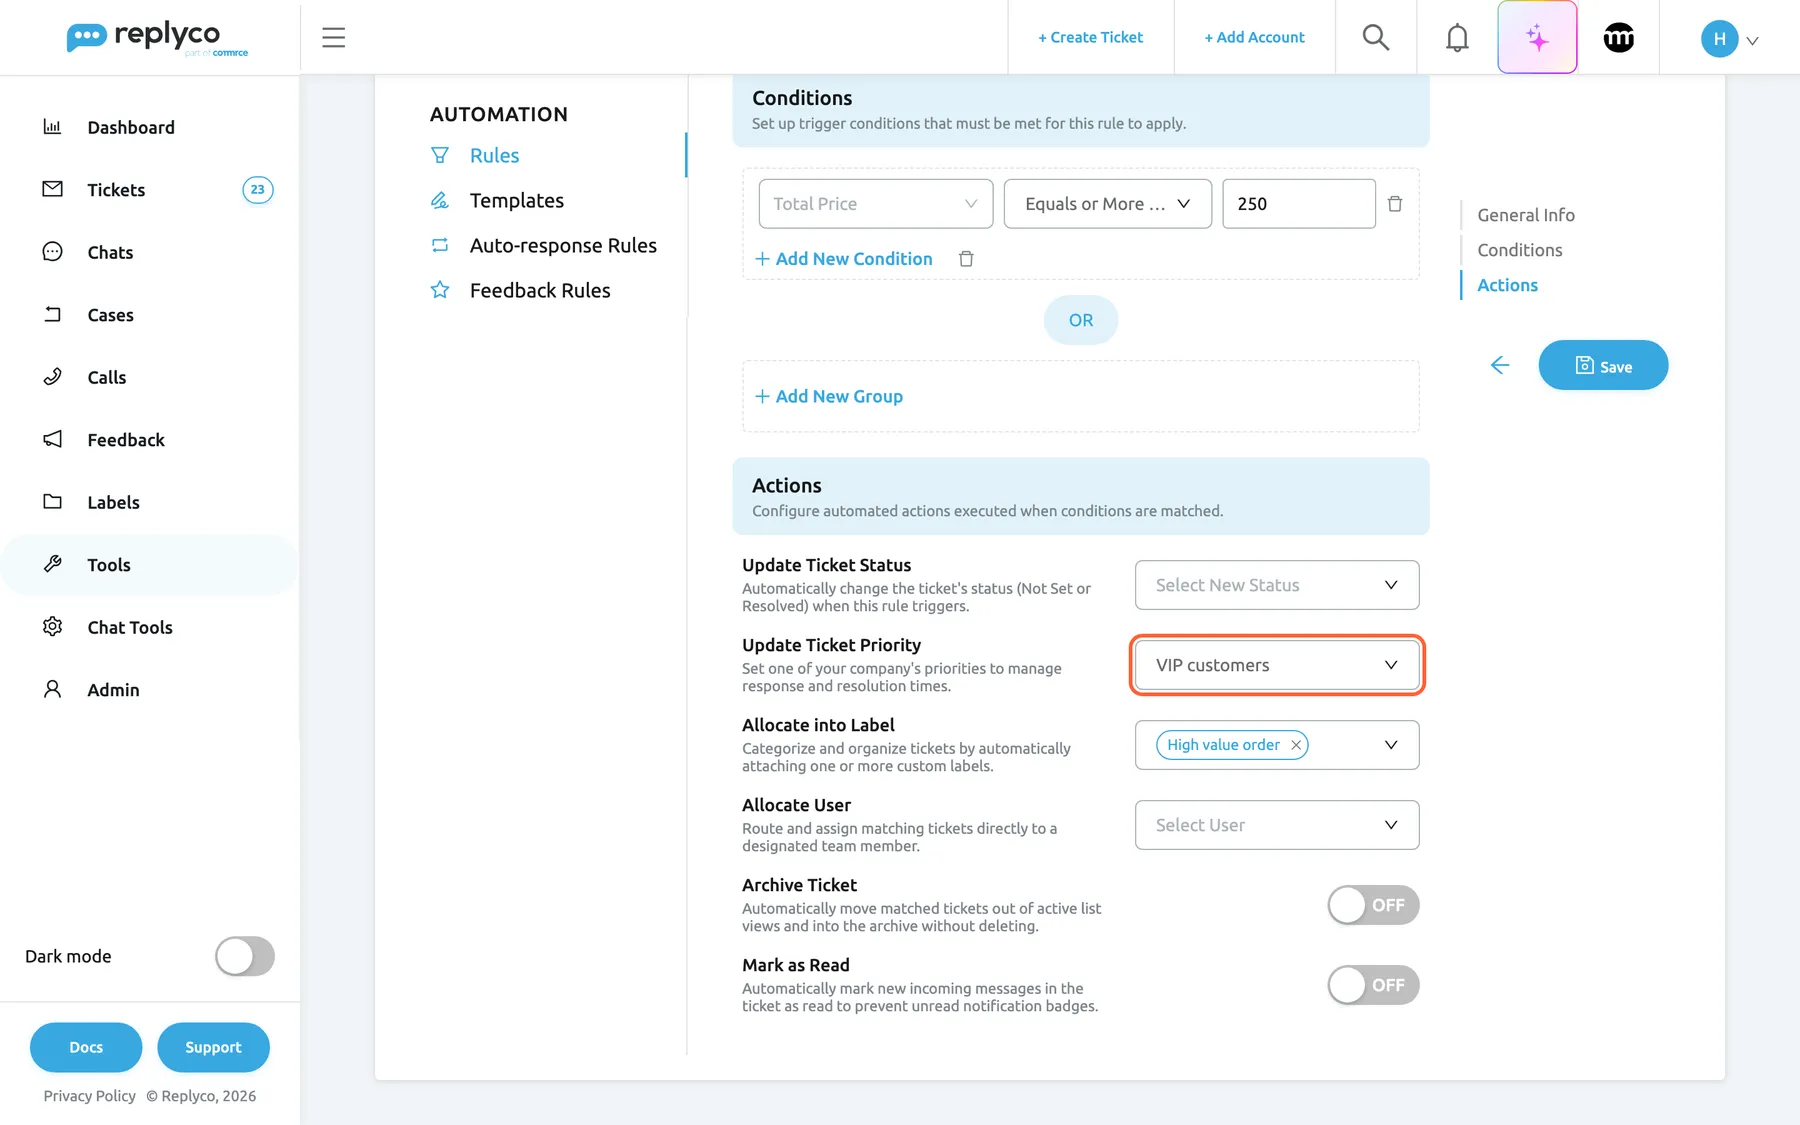Click the Chats bubble icon
Screen dimensions: 1800x1125
coord(52,252)
